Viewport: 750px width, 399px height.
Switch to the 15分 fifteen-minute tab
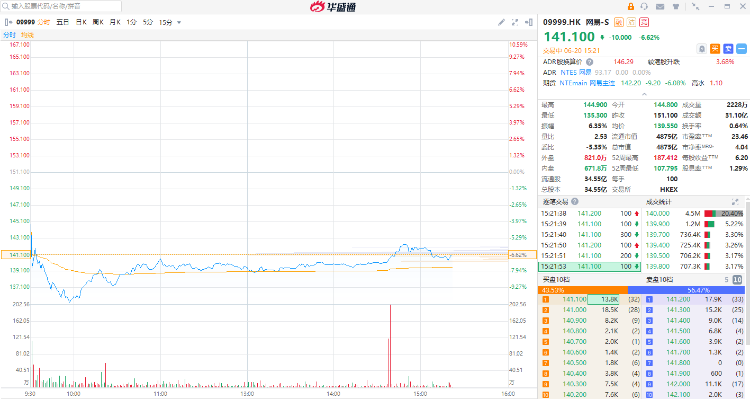pos(165,22)
